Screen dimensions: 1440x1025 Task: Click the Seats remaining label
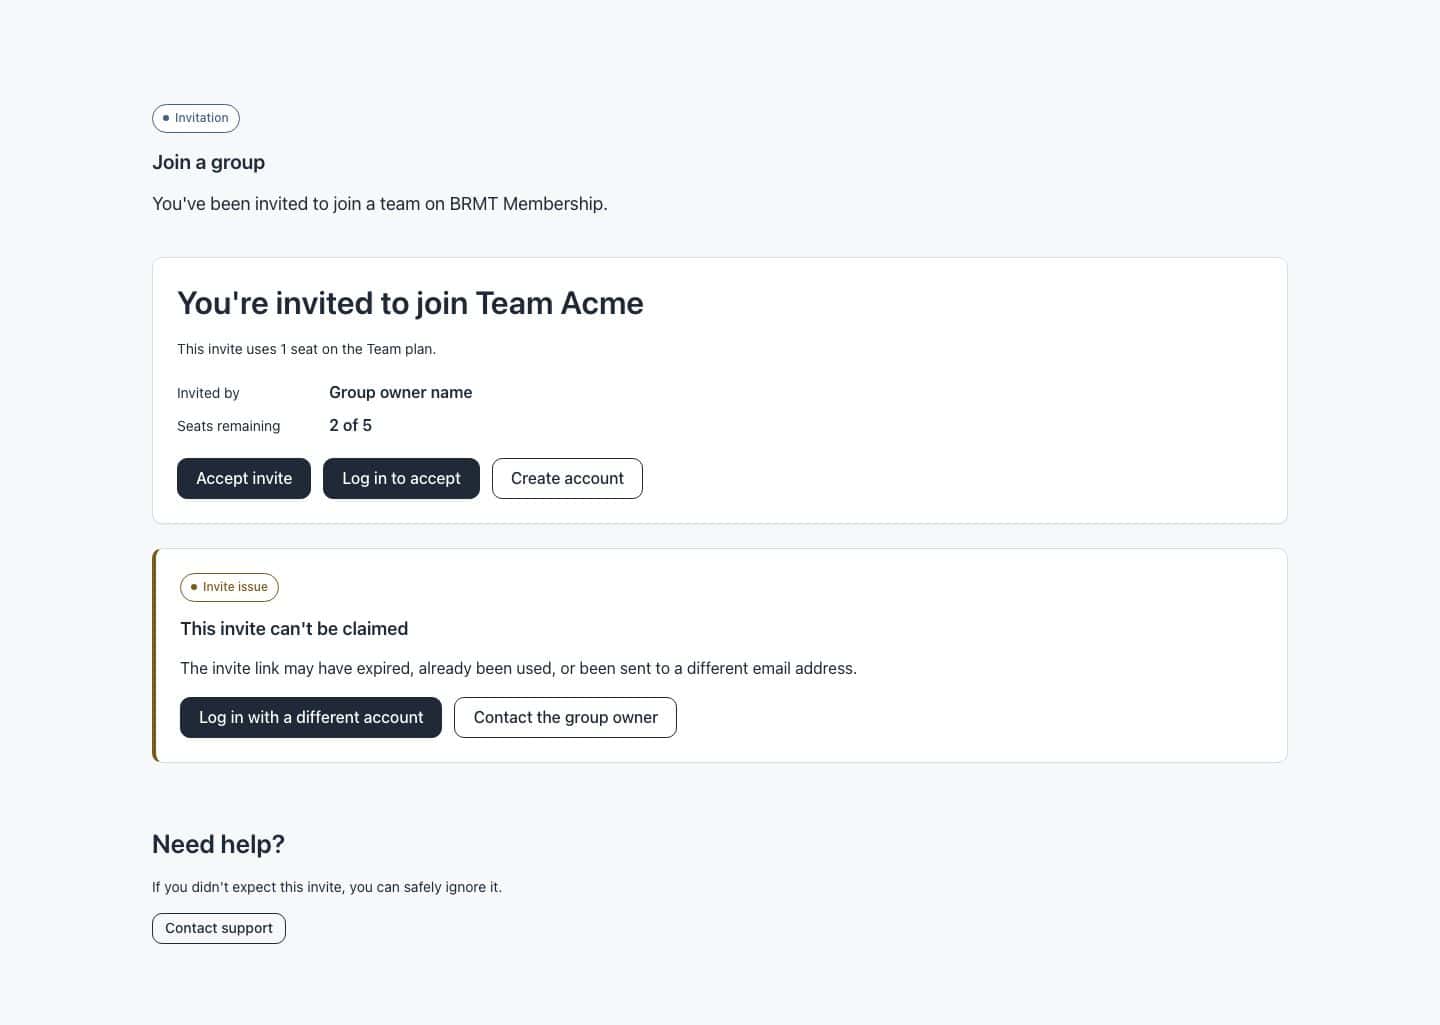[228, 426]
